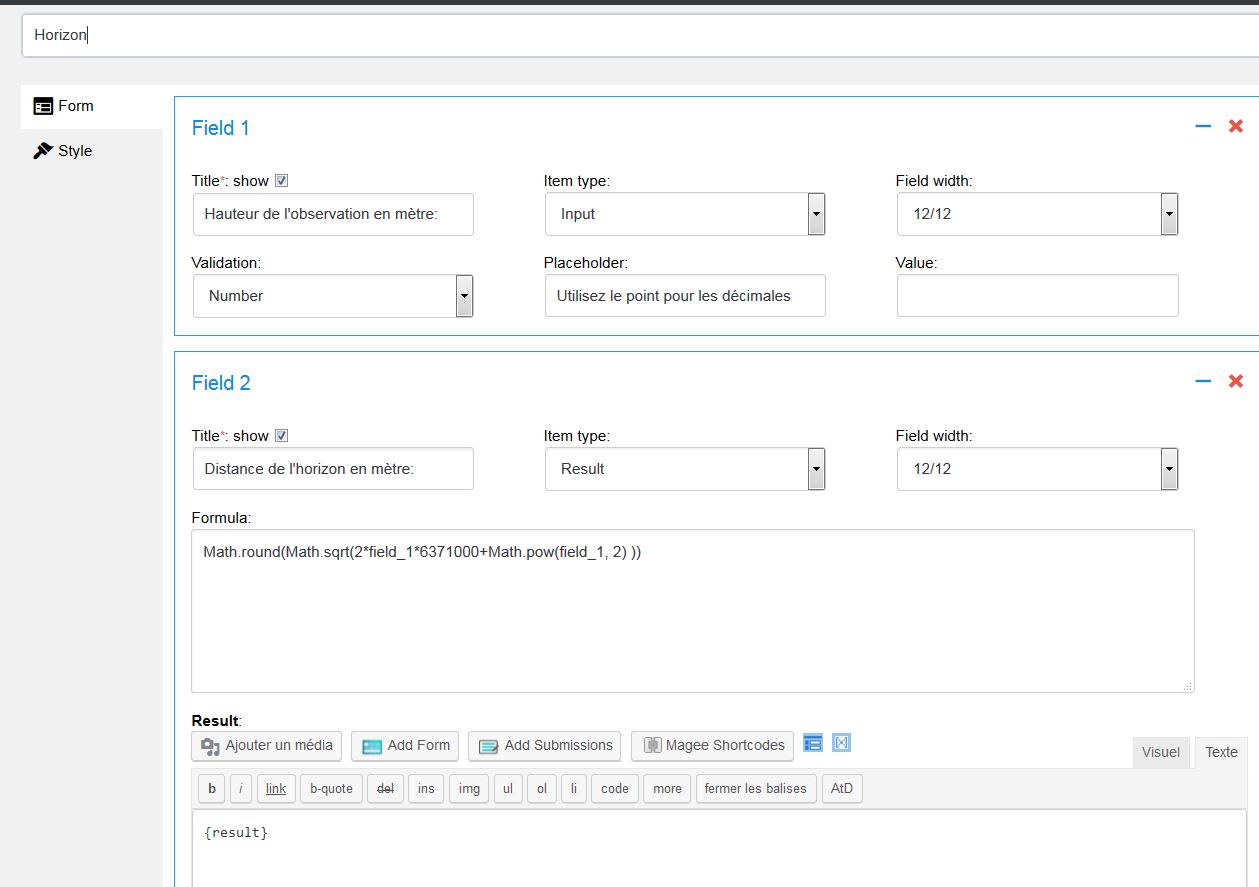This screenshot has height=887, width=1259.
Task: Remove Field 2 using the red X
Action: click(x=1236, y=382)
